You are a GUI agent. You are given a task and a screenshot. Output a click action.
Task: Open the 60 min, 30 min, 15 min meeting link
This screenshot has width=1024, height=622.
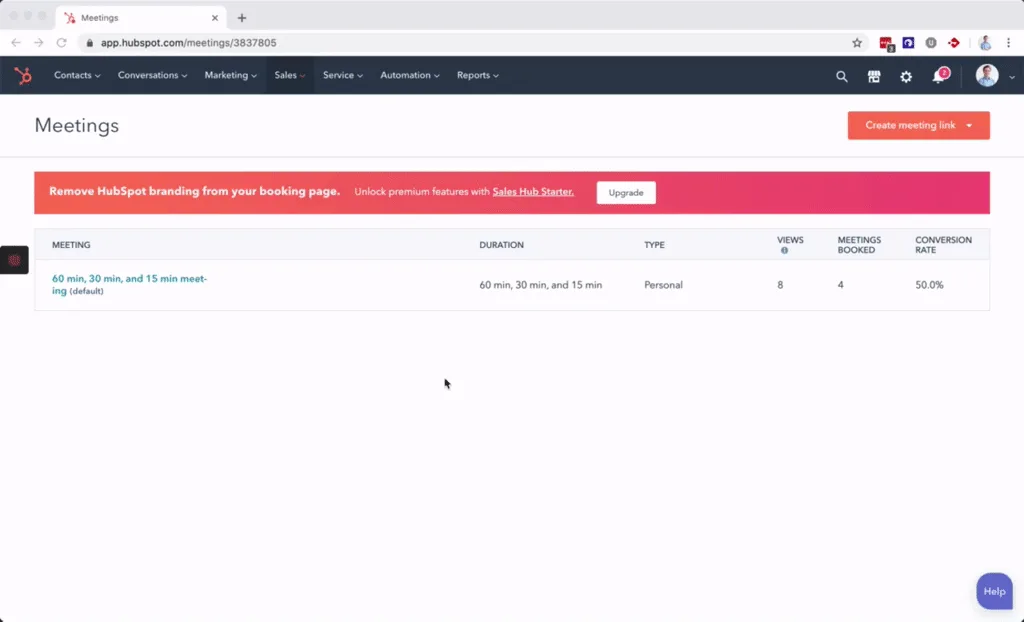click(129, 284)
